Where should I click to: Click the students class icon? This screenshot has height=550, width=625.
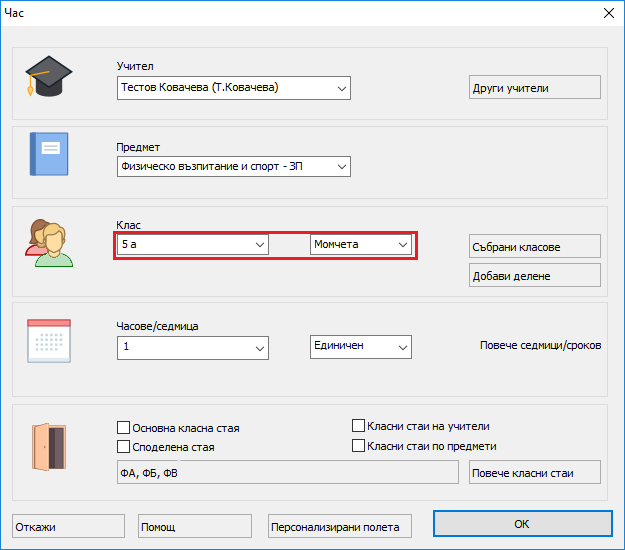point(49,241)
